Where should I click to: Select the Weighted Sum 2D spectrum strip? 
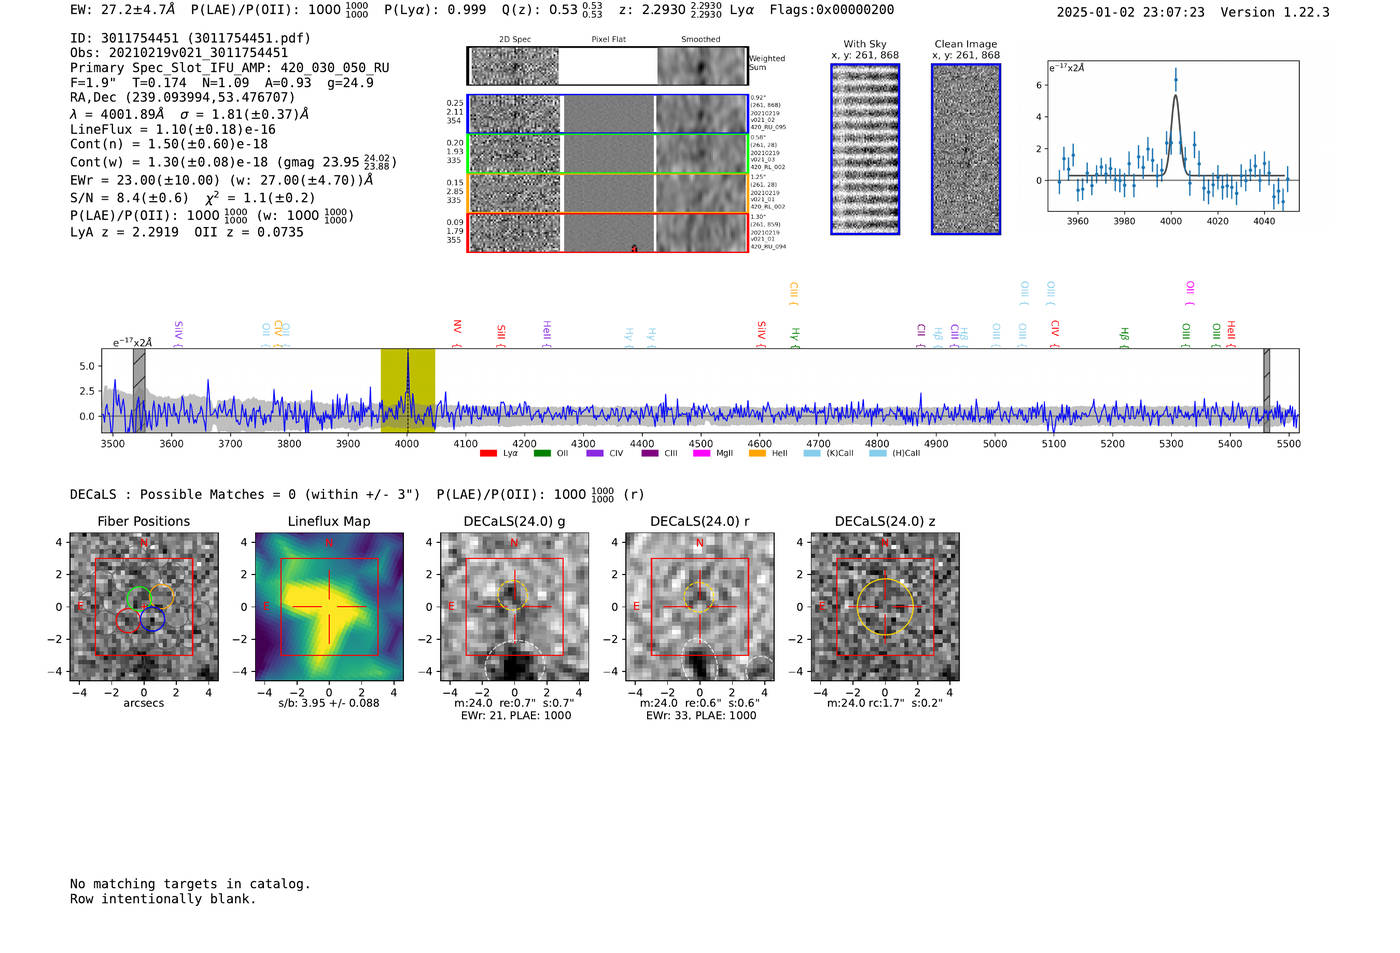point(608,66)
